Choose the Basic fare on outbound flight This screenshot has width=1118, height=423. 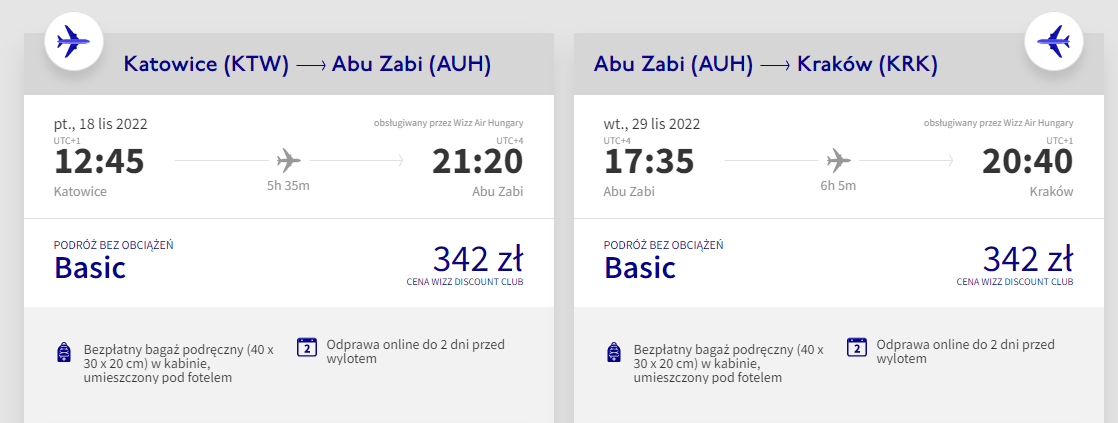click(90, 267)
